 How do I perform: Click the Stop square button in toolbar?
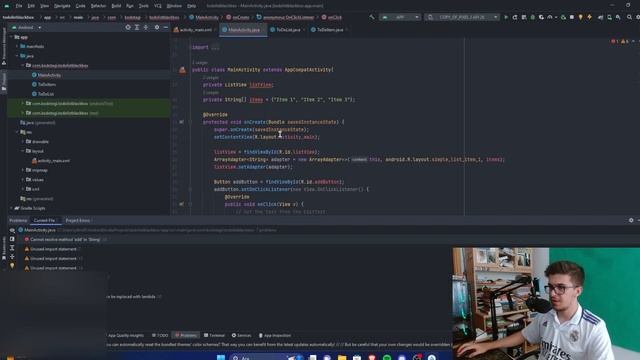(x=572, y=17)
